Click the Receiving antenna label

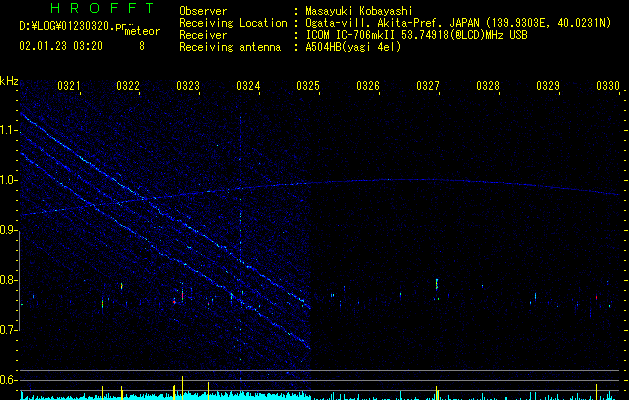[230, 47]
